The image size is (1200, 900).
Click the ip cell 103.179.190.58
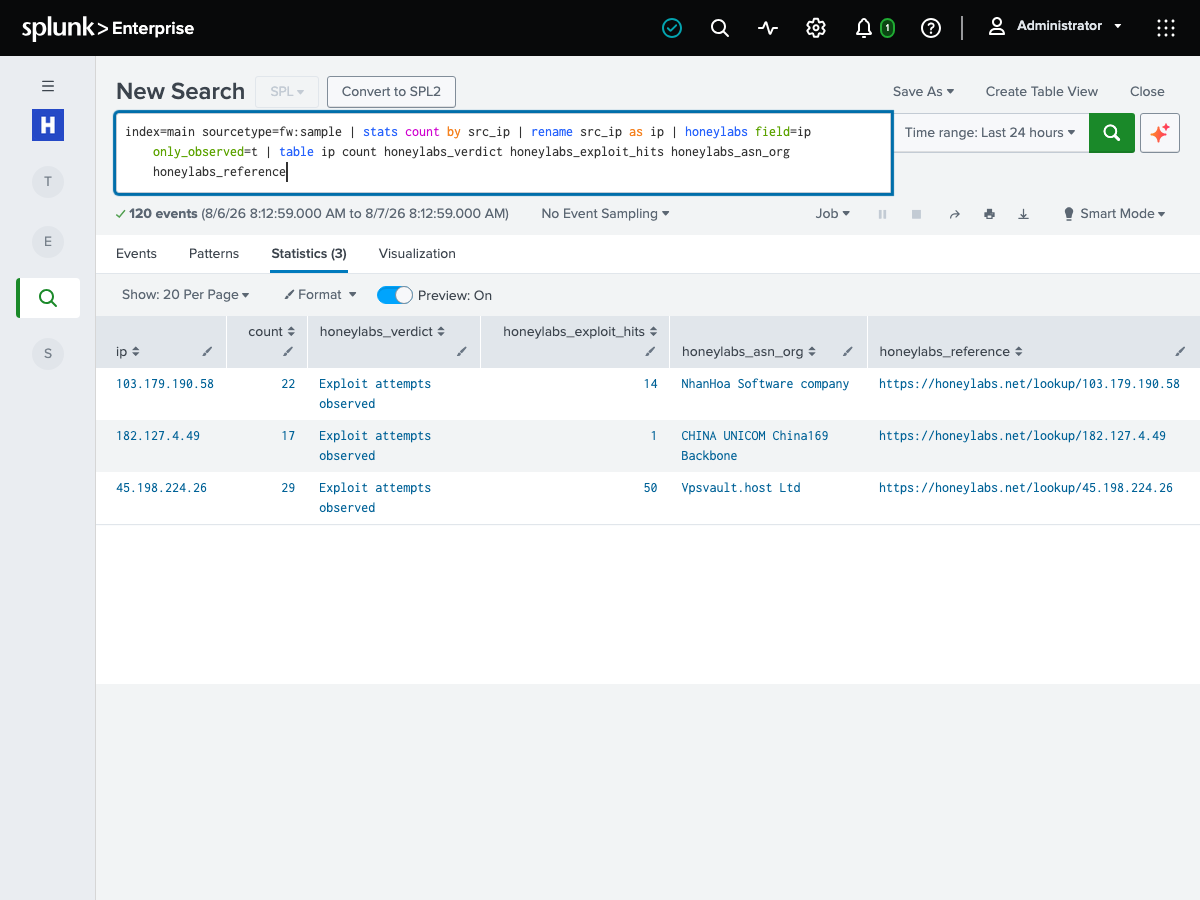[165, 384]
